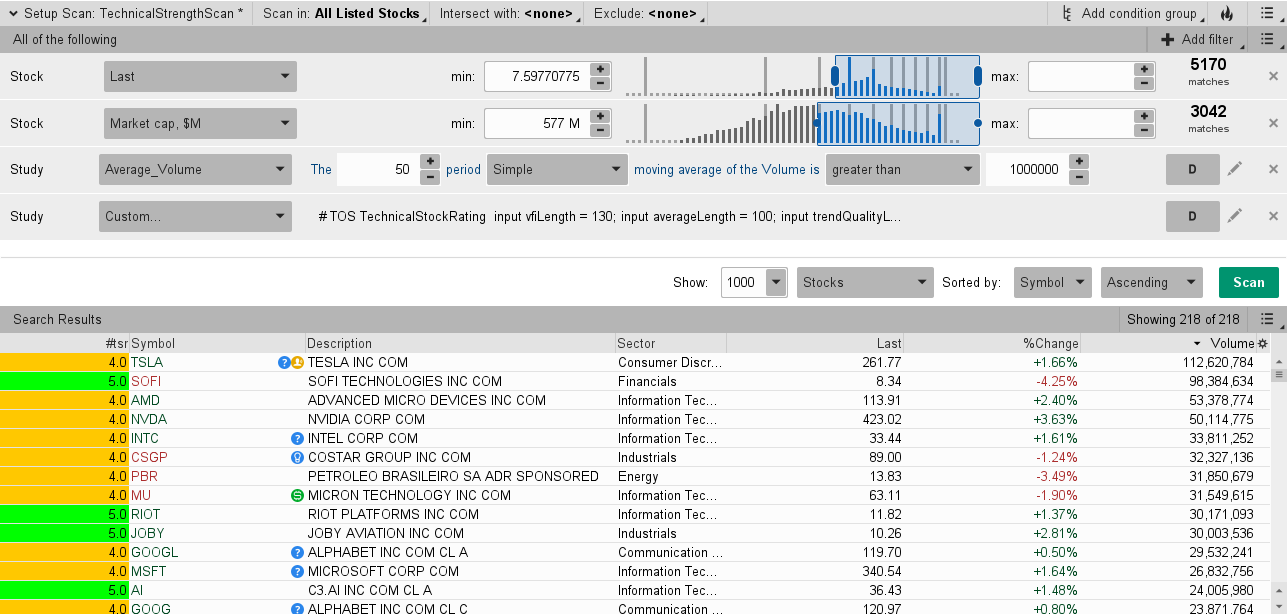Decrease Market cap min value with minus
This screenshot has height=614, width=1287.
600,130
